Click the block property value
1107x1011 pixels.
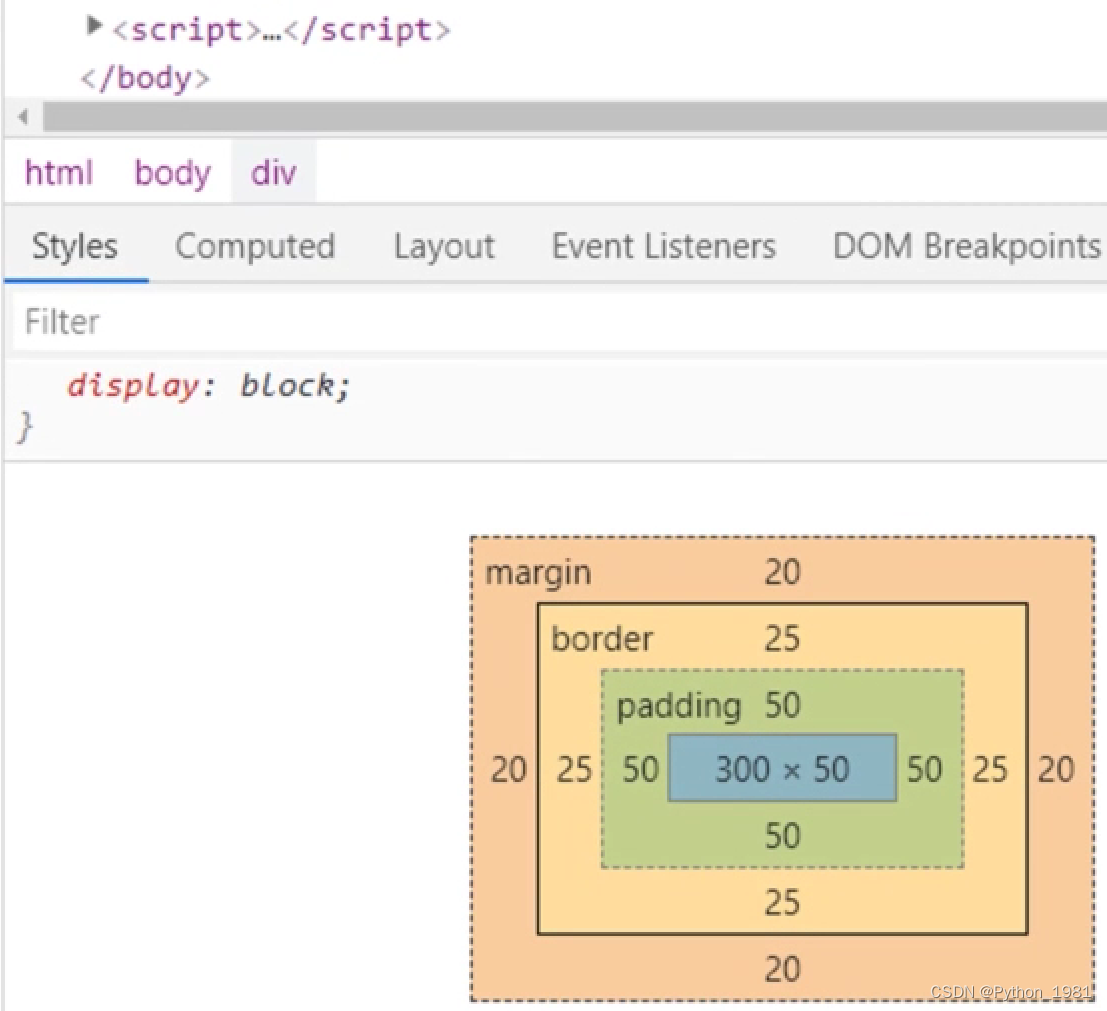point(286,385)
